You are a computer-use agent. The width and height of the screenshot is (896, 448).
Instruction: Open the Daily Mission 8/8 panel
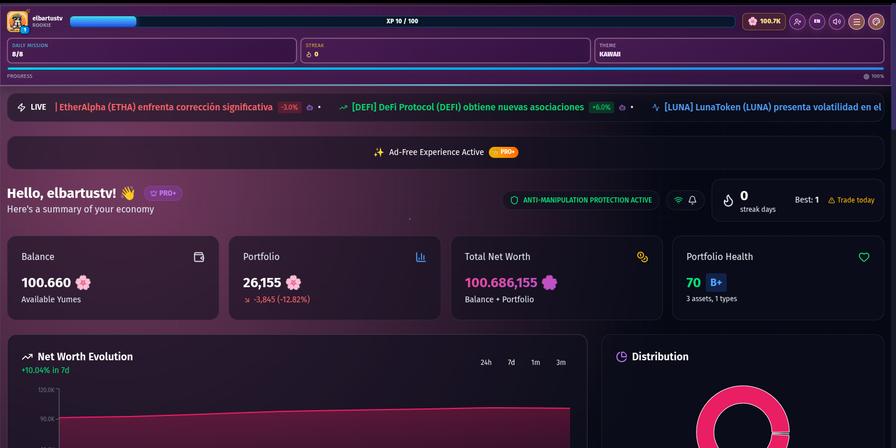tap(152, 50)
